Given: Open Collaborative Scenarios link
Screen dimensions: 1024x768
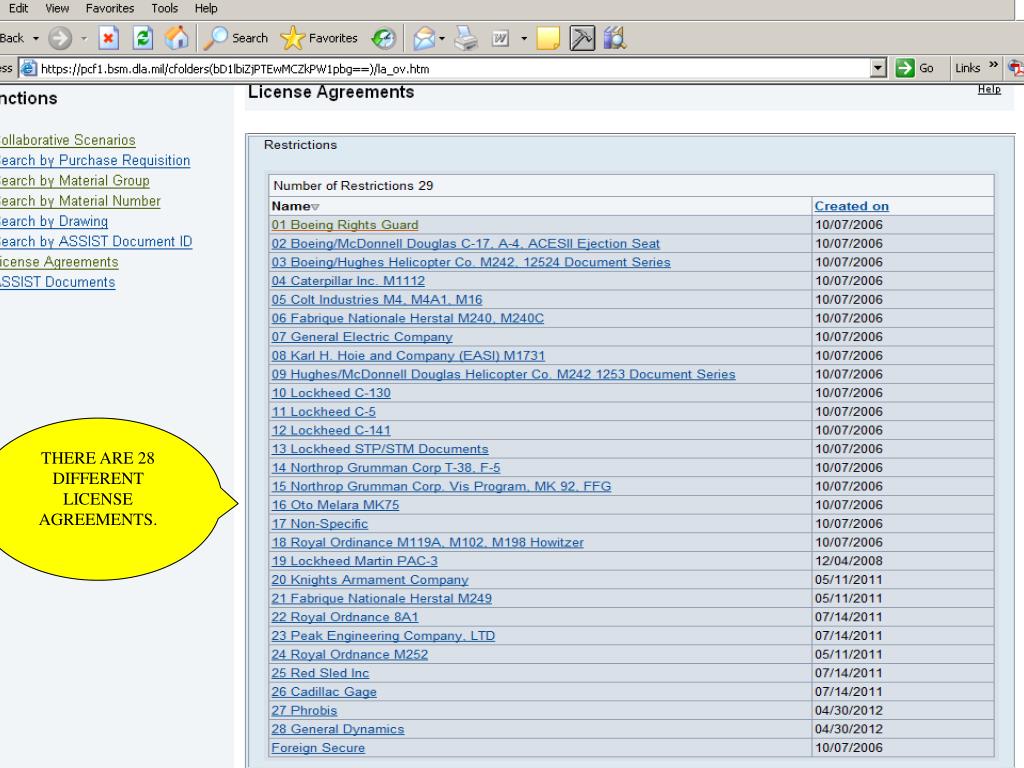Looking at the screenshot, I should pos(68,140).
